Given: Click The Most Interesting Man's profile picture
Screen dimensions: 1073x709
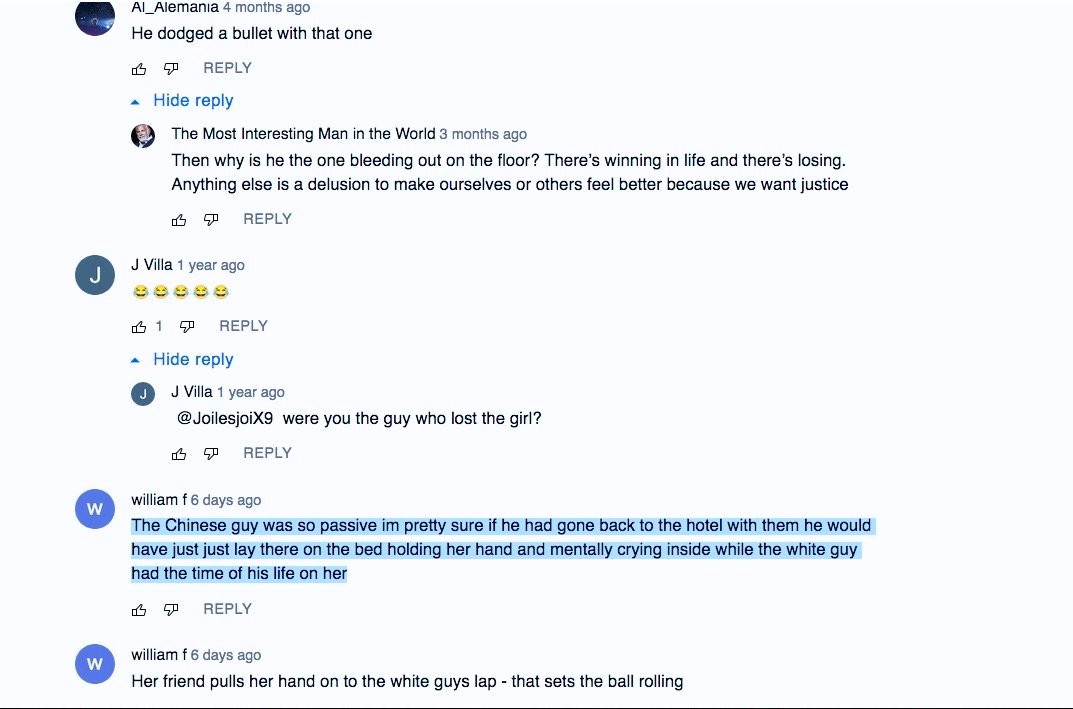Looking at the screenshot, I should (143, 136).
